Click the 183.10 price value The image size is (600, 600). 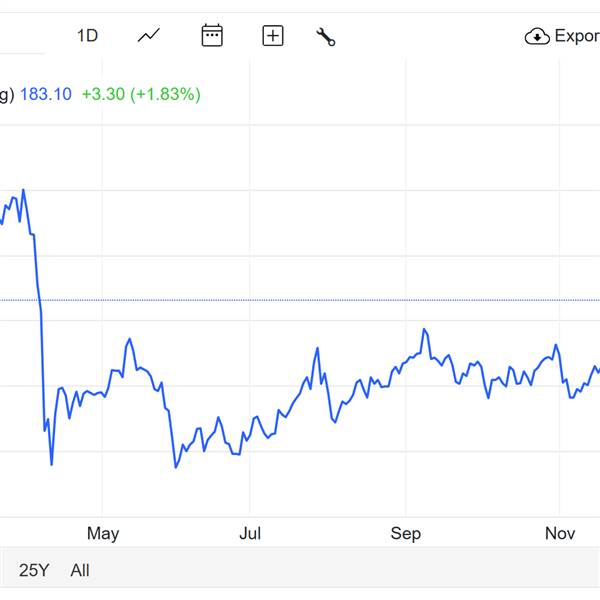pyautogui.click(x=46, y=94)
